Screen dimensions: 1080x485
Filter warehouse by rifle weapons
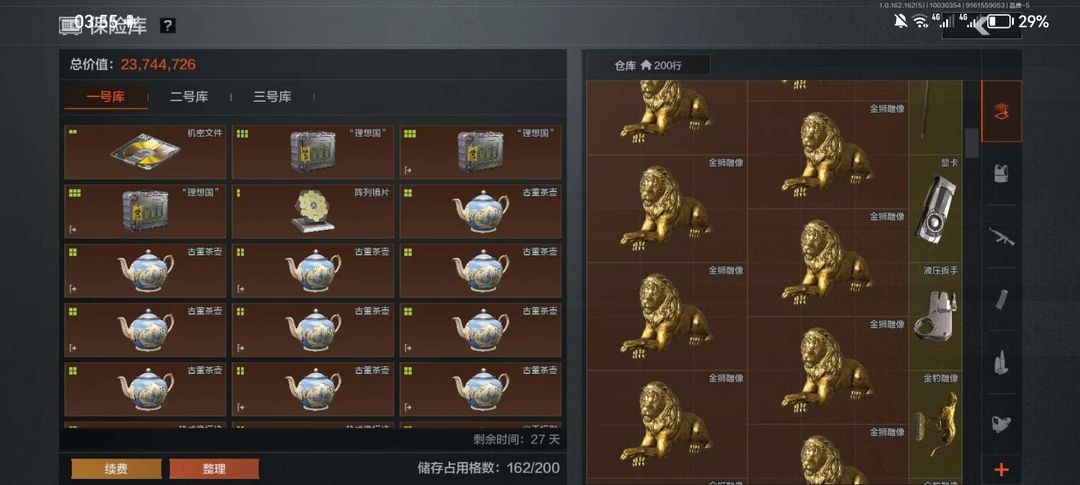click(x=1001, y=236)
